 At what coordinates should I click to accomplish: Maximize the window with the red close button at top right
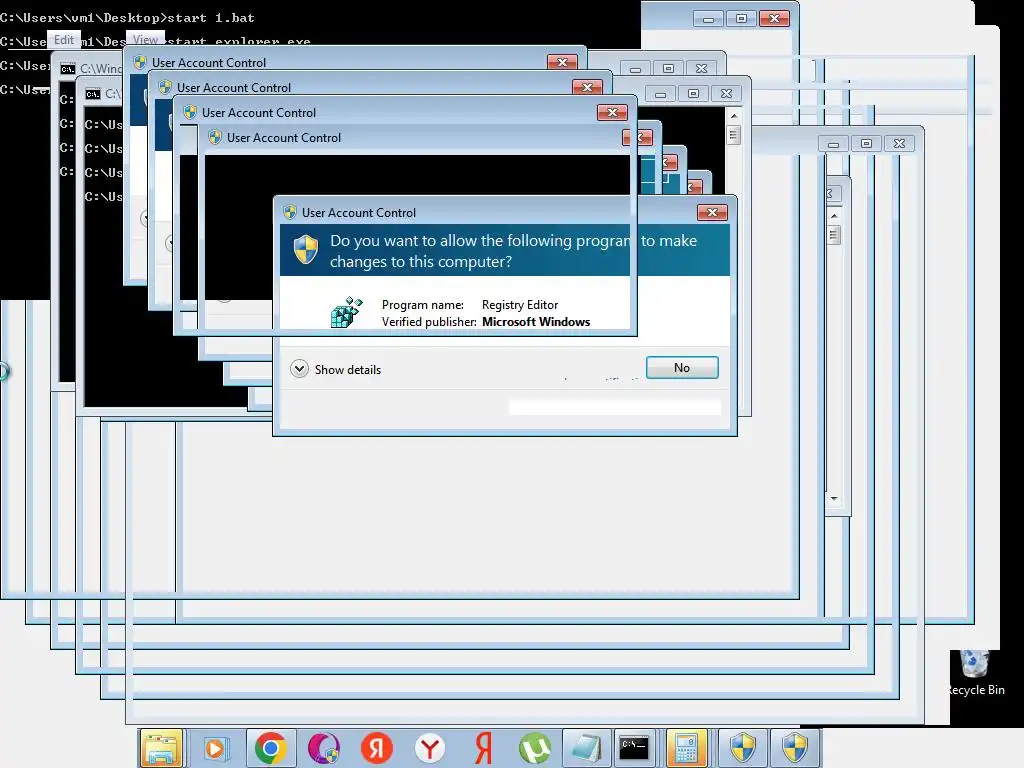(741, 19)
